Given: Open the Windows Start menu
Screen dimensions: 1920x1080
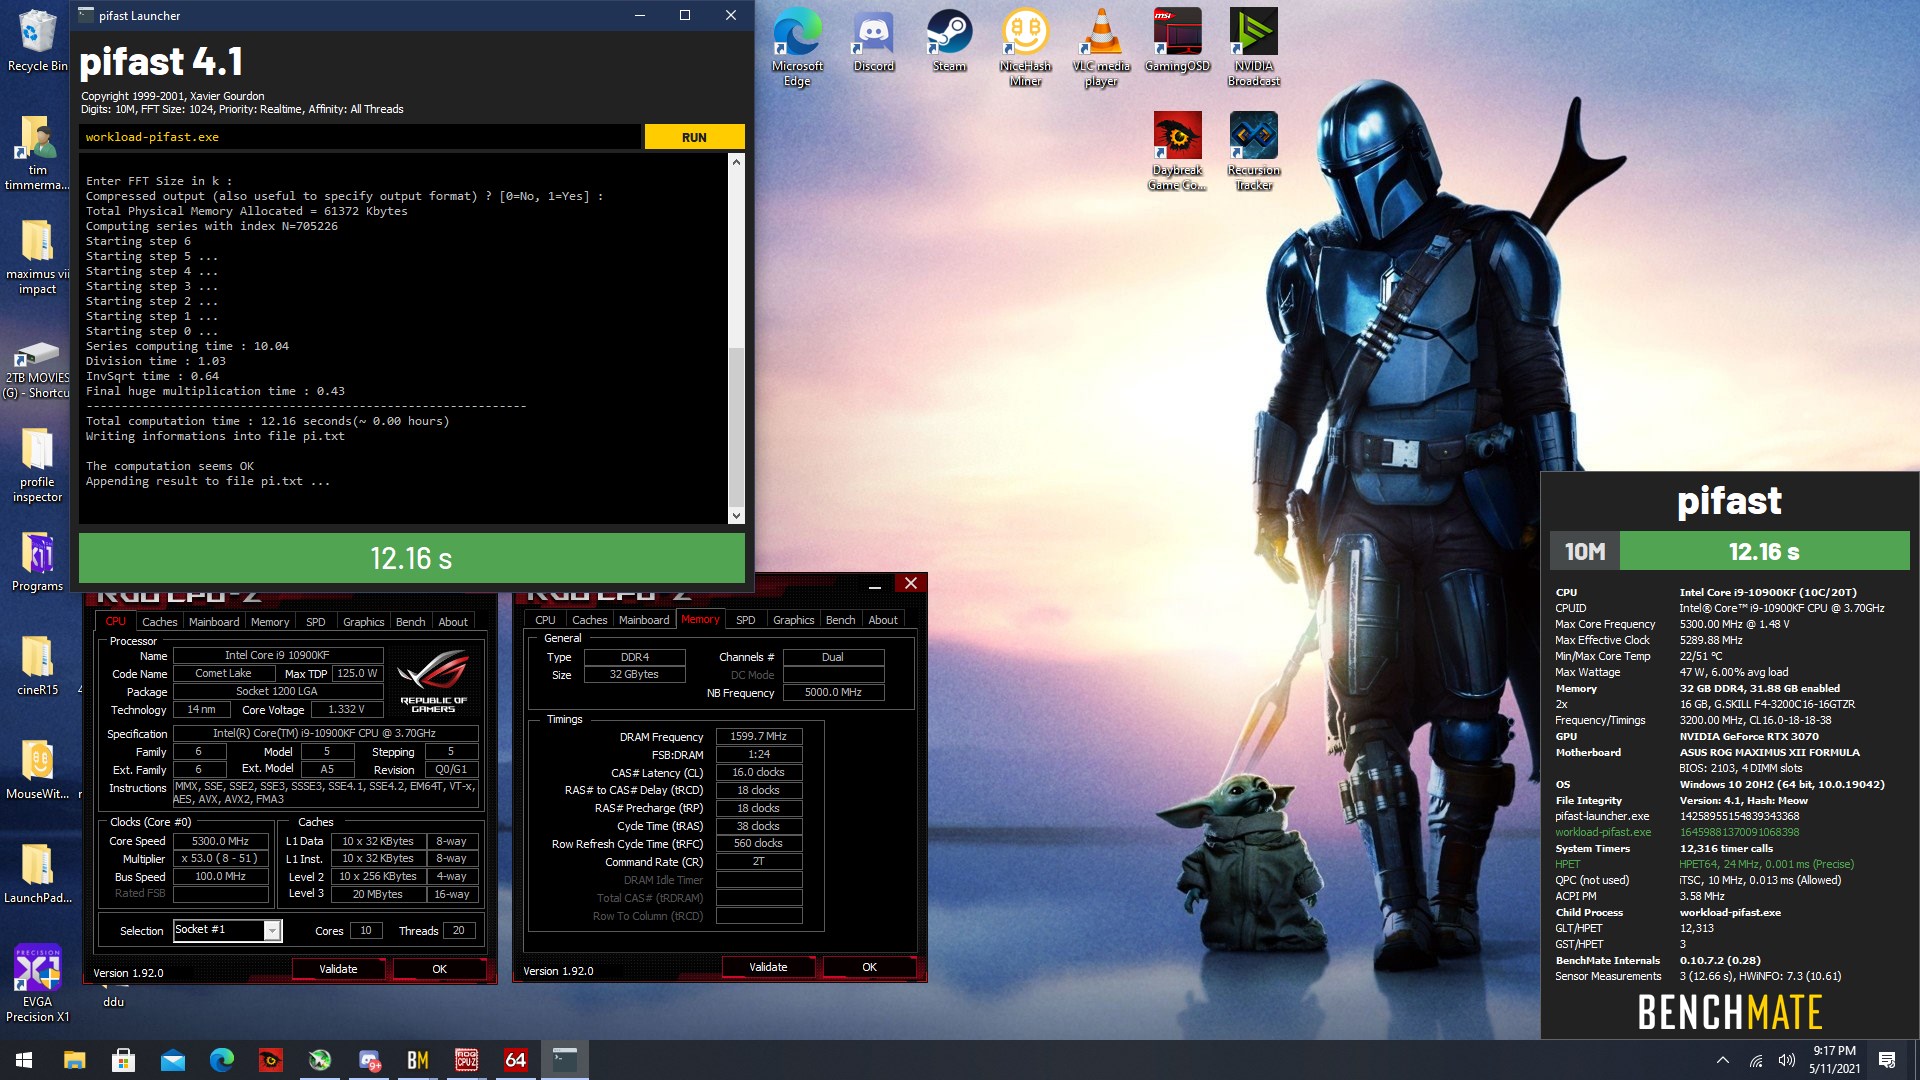Looking at the screenshot, I should click(x=24, y=1060).
